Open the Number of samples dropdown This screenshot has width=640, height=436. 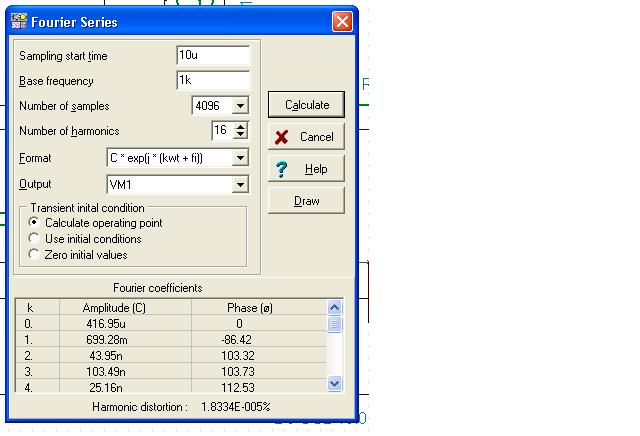tap(240, 106)
